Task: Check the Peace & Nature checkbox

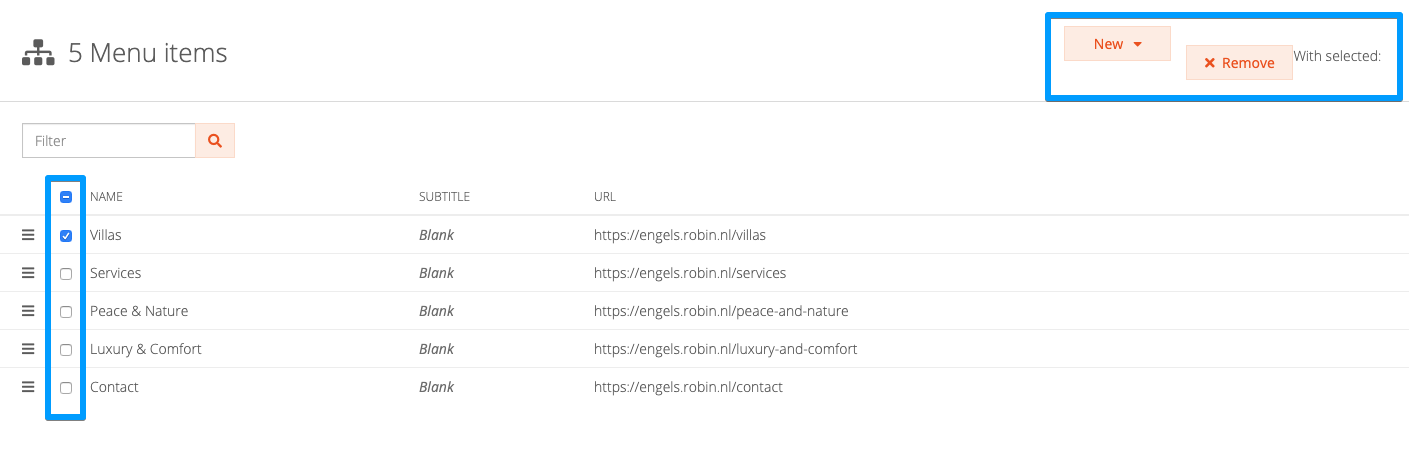Action: tap(66, 312)
